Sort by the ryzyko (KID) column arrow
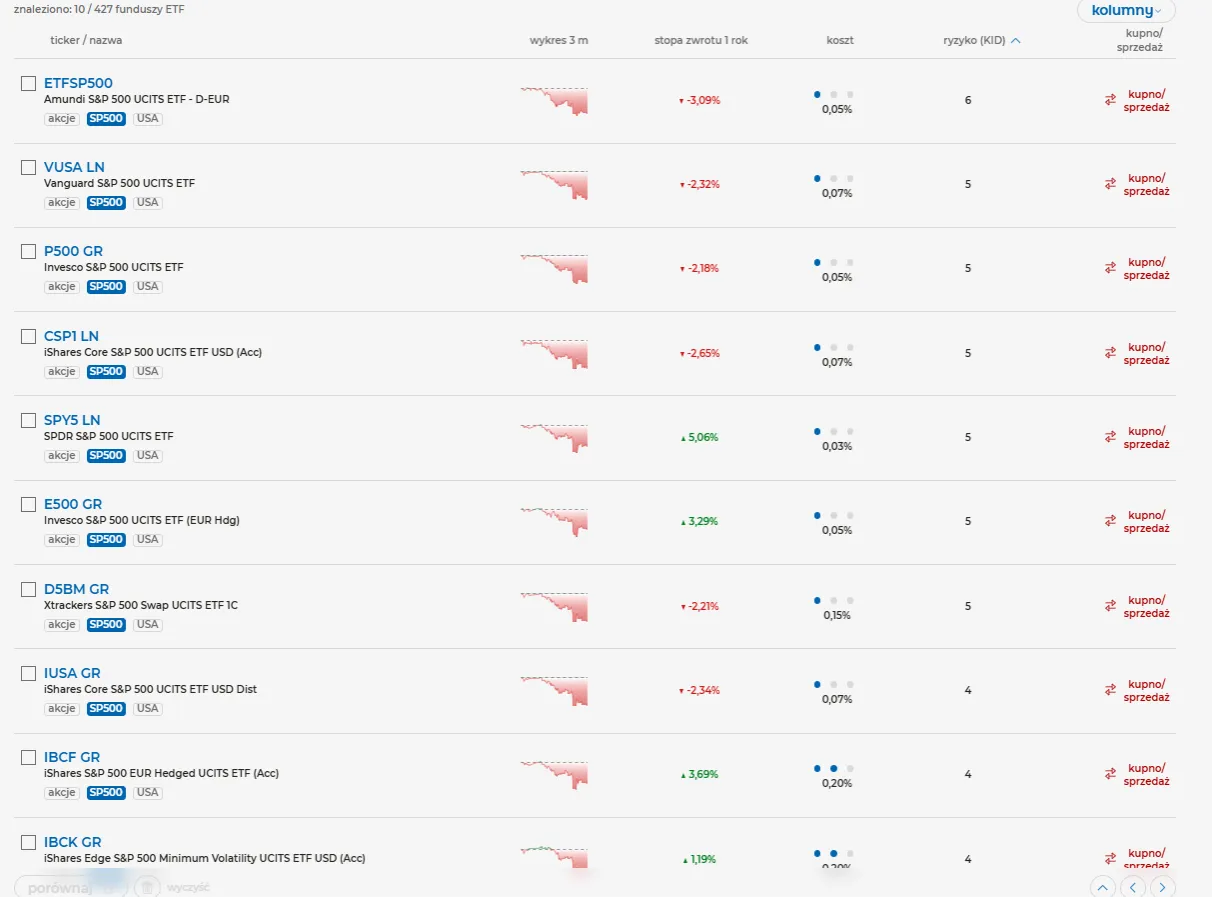 tap(1016, 41)
